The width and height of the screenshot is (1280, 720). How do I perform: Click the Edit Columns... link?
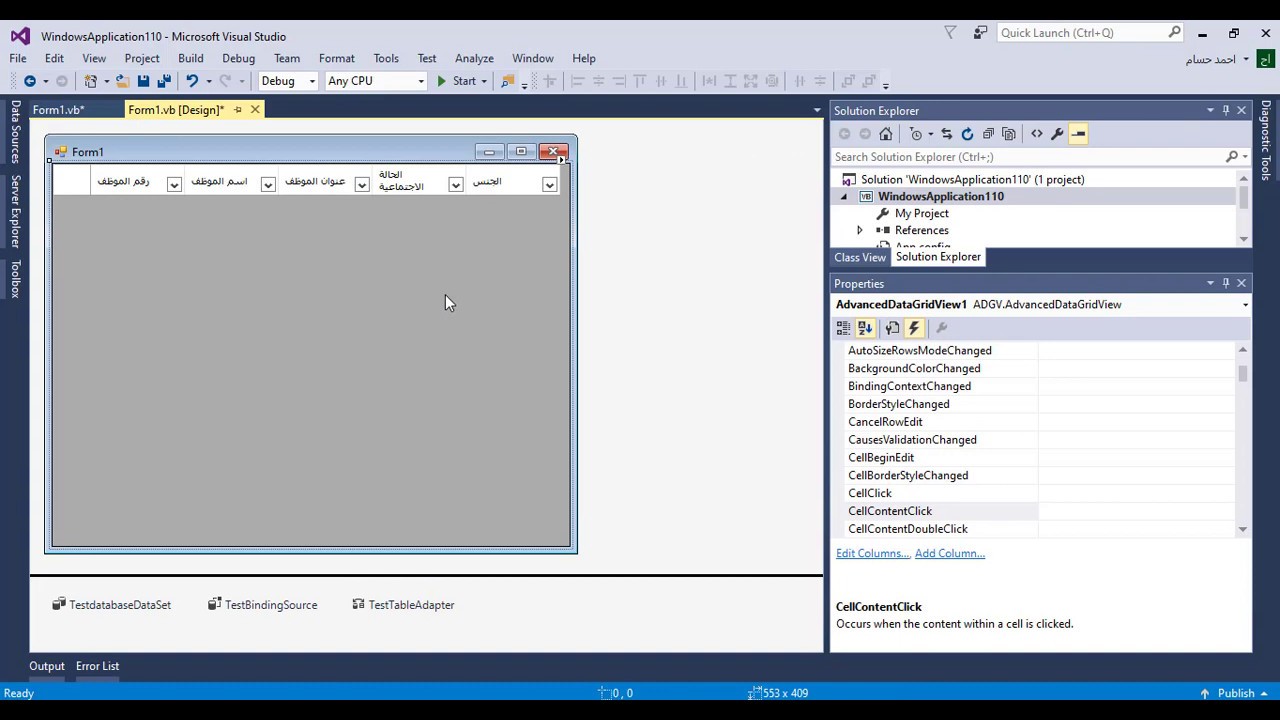pos(873,553)
